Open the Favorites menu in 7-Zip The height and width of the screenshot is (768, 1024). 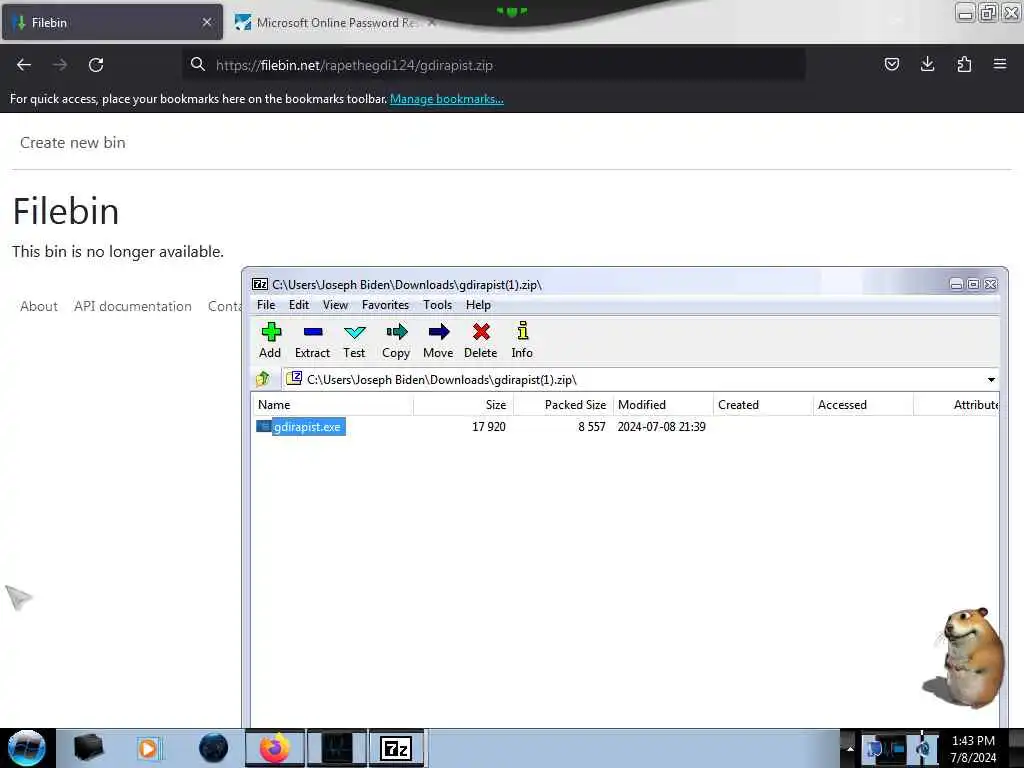(385, 305)
